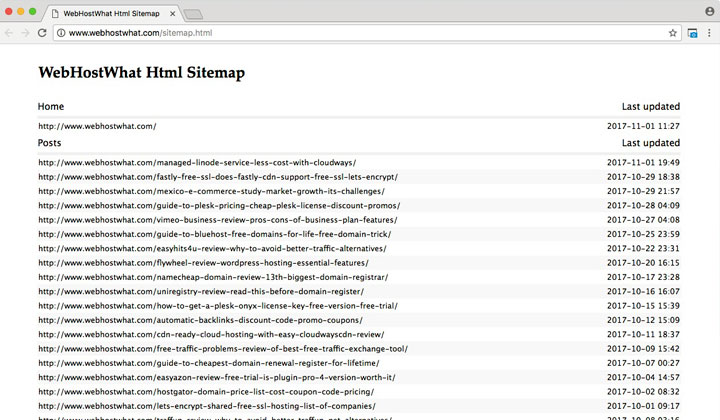Open the Chrome three-dot menu

[709, 33]
